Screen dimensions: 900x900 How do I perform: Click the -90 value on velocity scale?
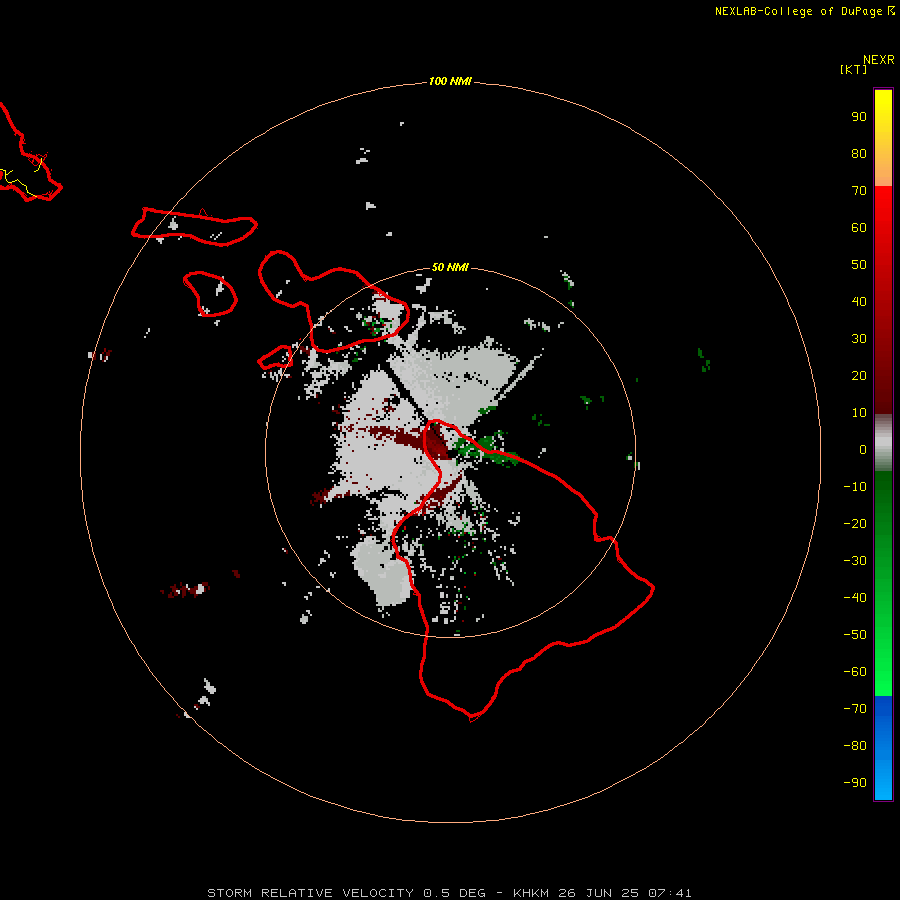(x=855, y=782)
